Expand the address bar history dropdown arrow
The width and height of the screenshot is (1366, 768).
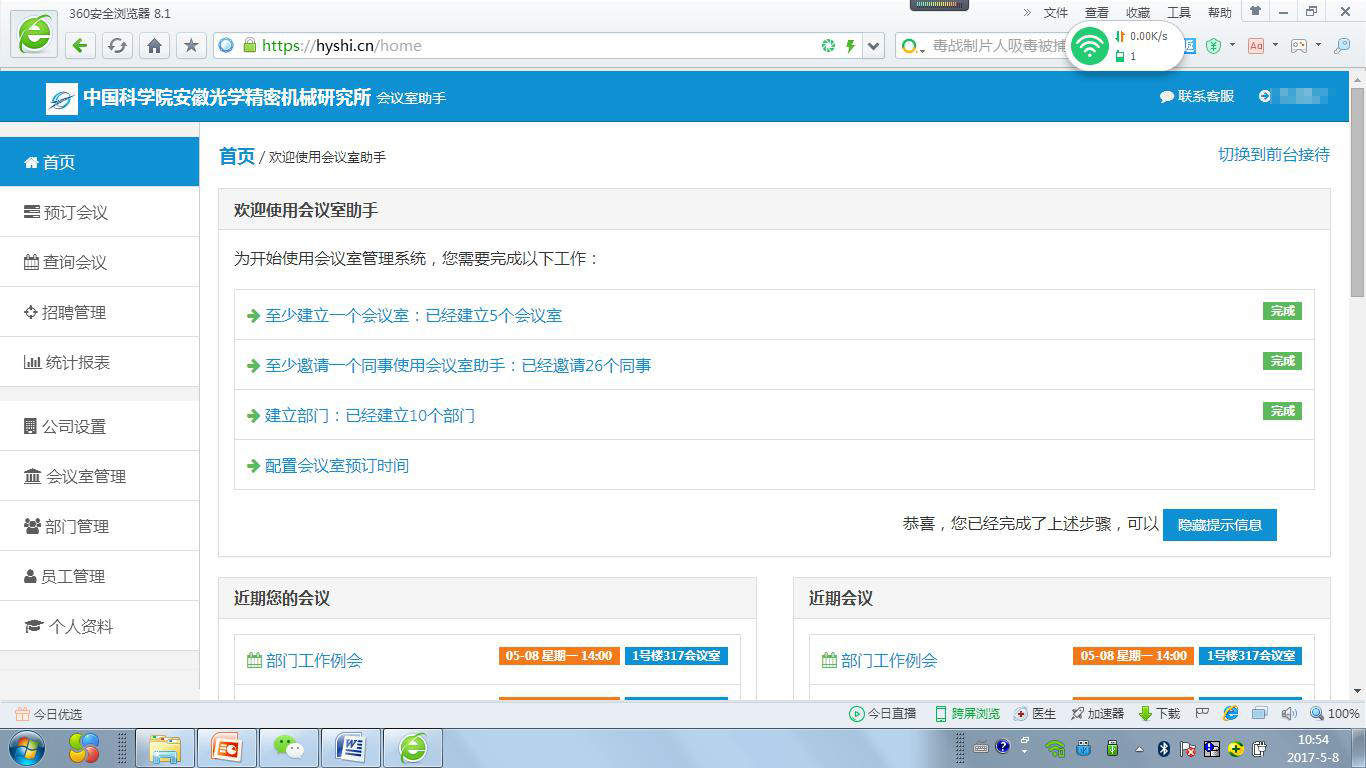pyautogui.click(x=874, y=45)
